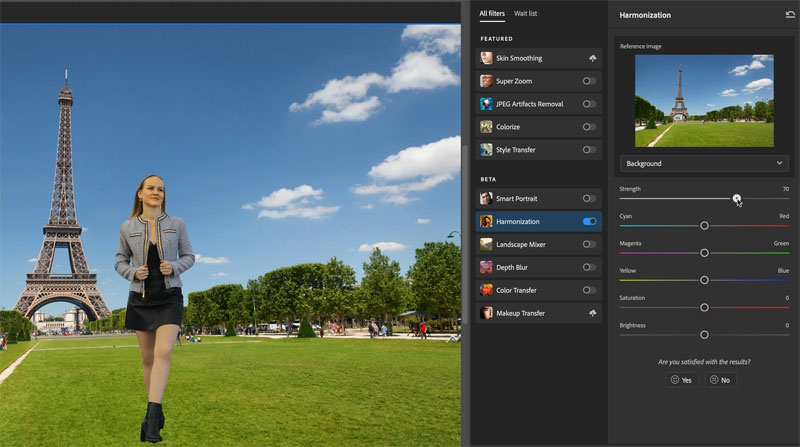The width and height of the screenshot is (800, 447).
Task: Enable the Super Zoom filter toggle
Action: (x=589, y=81)
